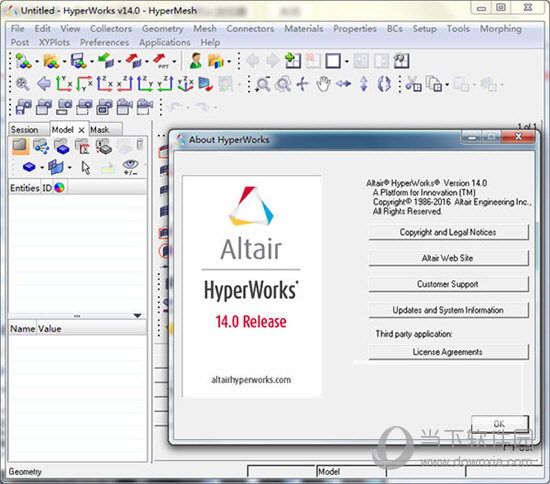Screen dimensions: 550x484
Task: Switch to the Component View icon in the browser
Action: pos(62,146)
